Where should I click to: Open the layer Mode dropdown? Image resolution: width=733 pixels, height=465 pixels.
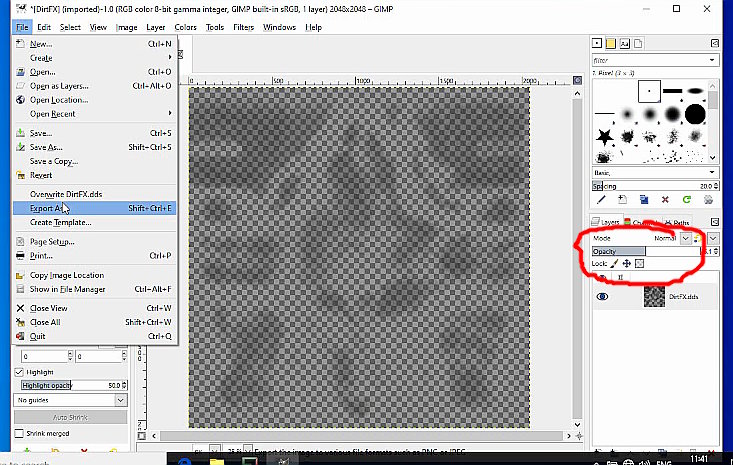pyautogui.click(x=685, y=238)
